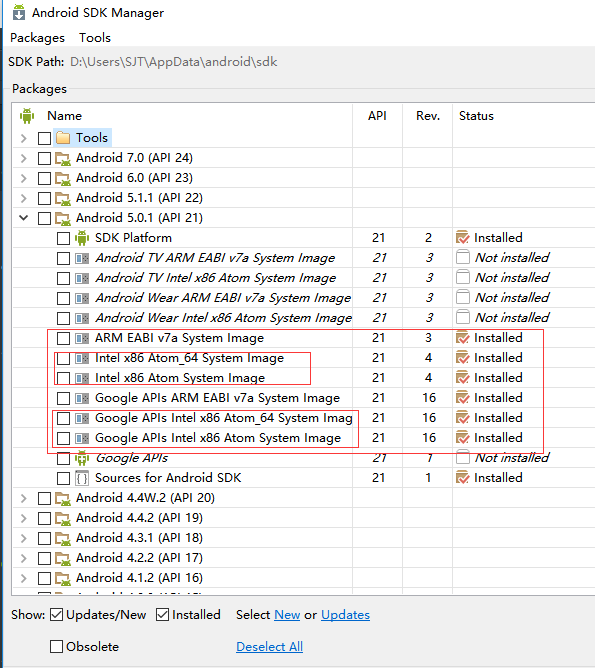The image size is (595, 668).
Task: Expand the Android 4.1.2 (API 16) node
Action: point(24,578)
